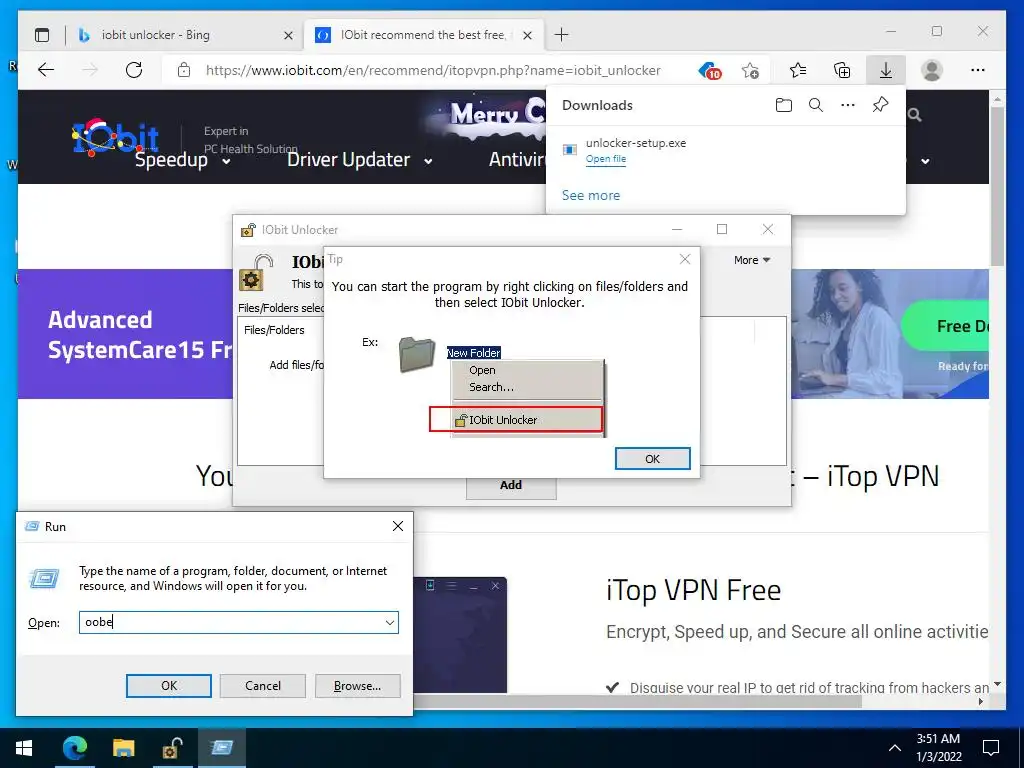This screenshot has width=1024, height=768.
Task: Show hidden tray icons chevron
Action: click(x=895, y=748)
